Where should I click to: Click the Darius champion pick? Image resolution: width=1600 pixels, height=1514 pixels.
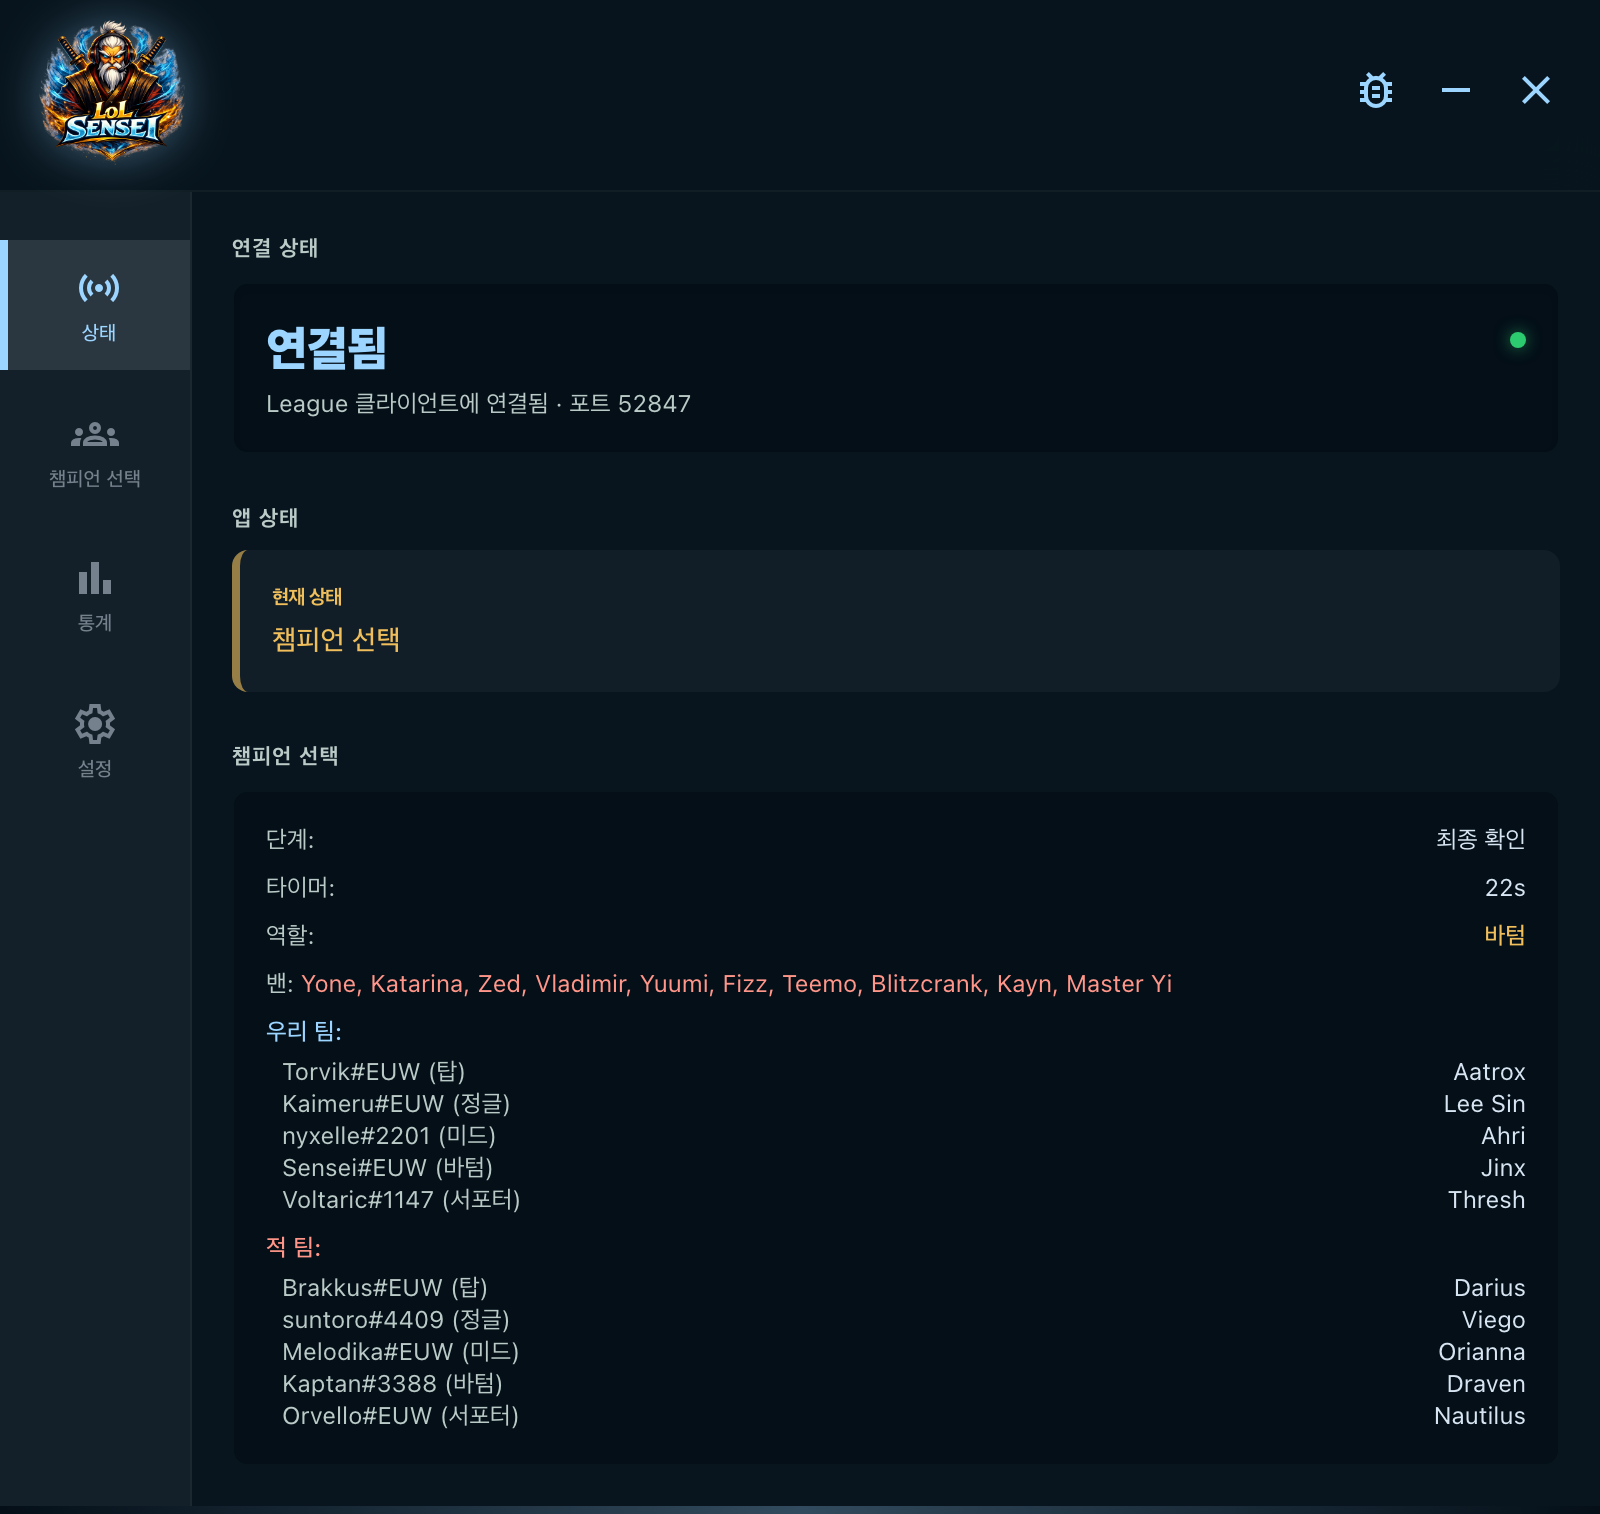click(1489, 1288)
